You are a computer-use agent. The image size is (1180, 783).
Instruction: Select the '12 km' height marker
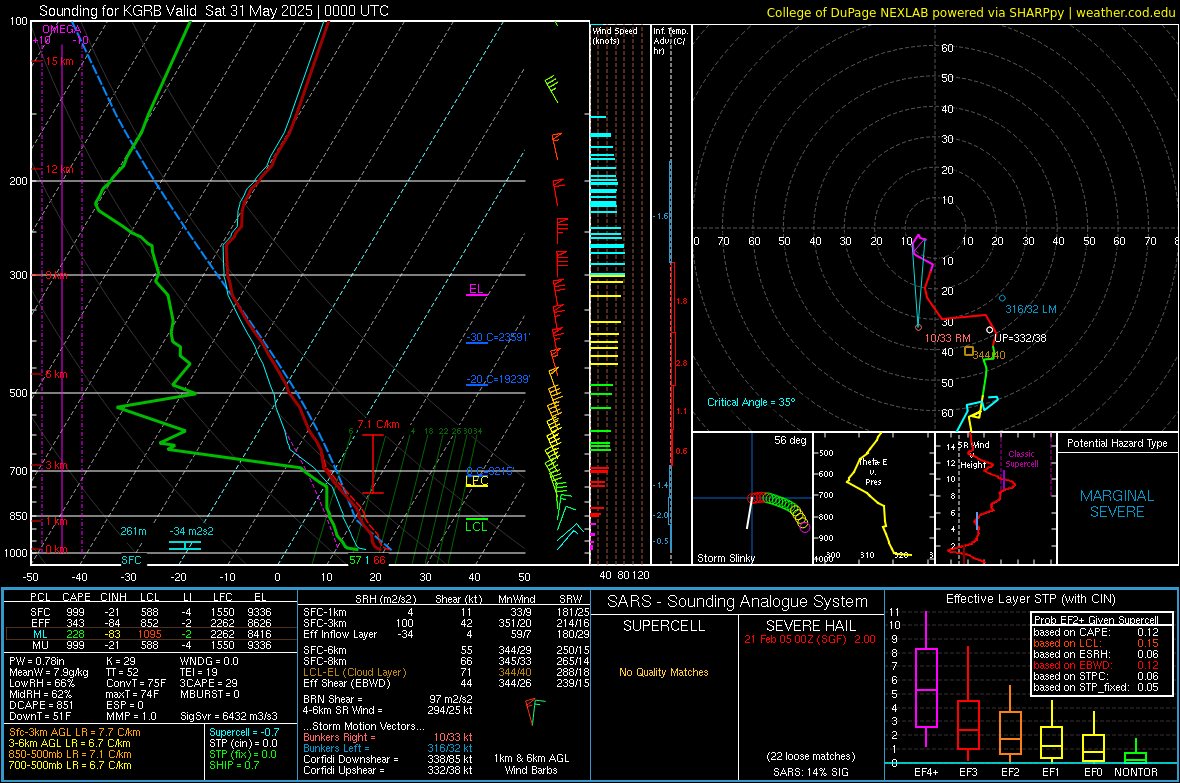[59, 169]
